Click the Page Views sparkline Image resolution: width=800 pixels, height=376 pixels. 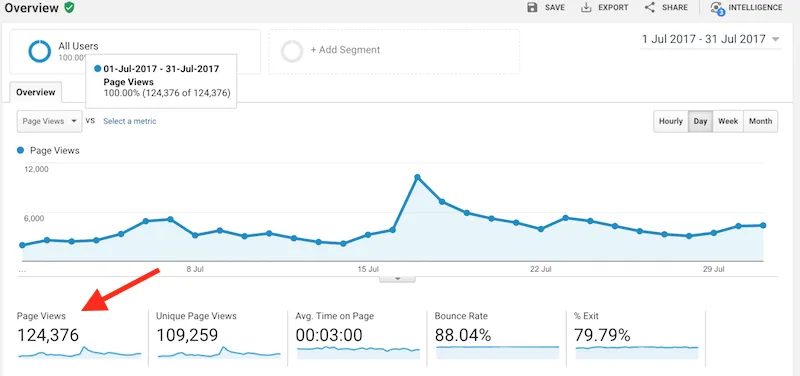pyautogui.click(x=79, y=353)
